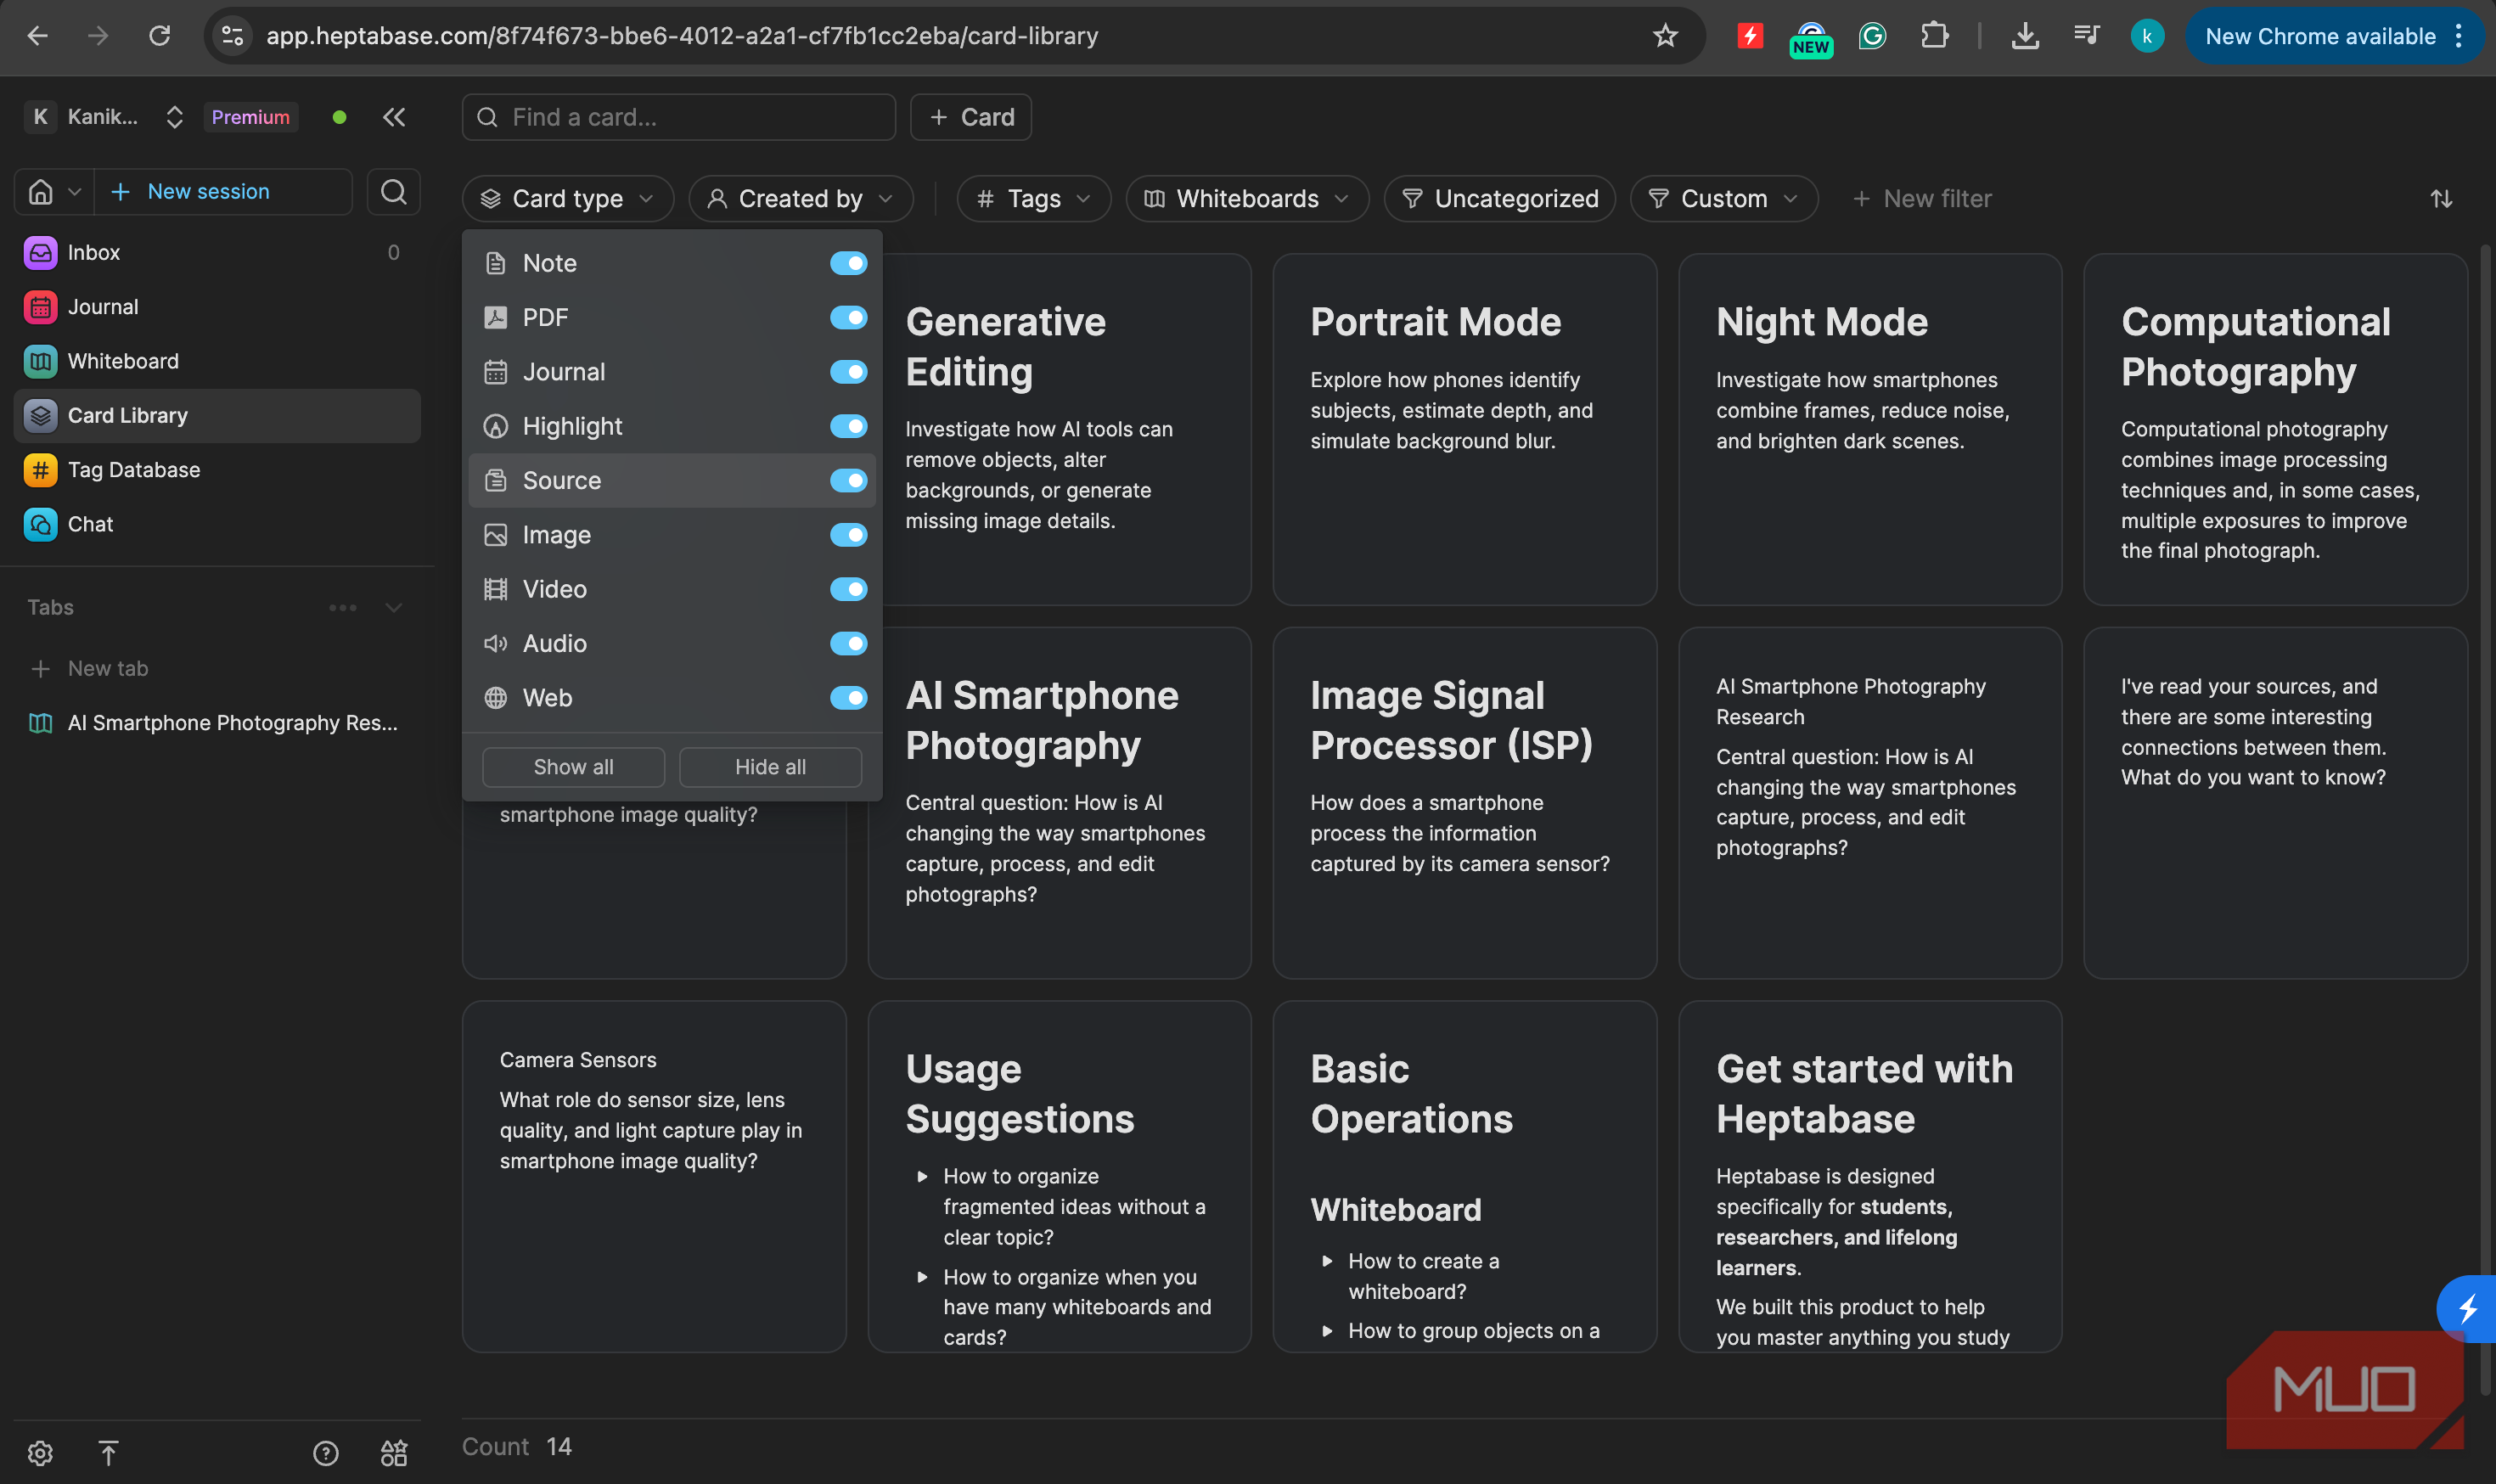Click the Find a card search field
This screenshot has height=1484, width=2496.
pos(679,117)
